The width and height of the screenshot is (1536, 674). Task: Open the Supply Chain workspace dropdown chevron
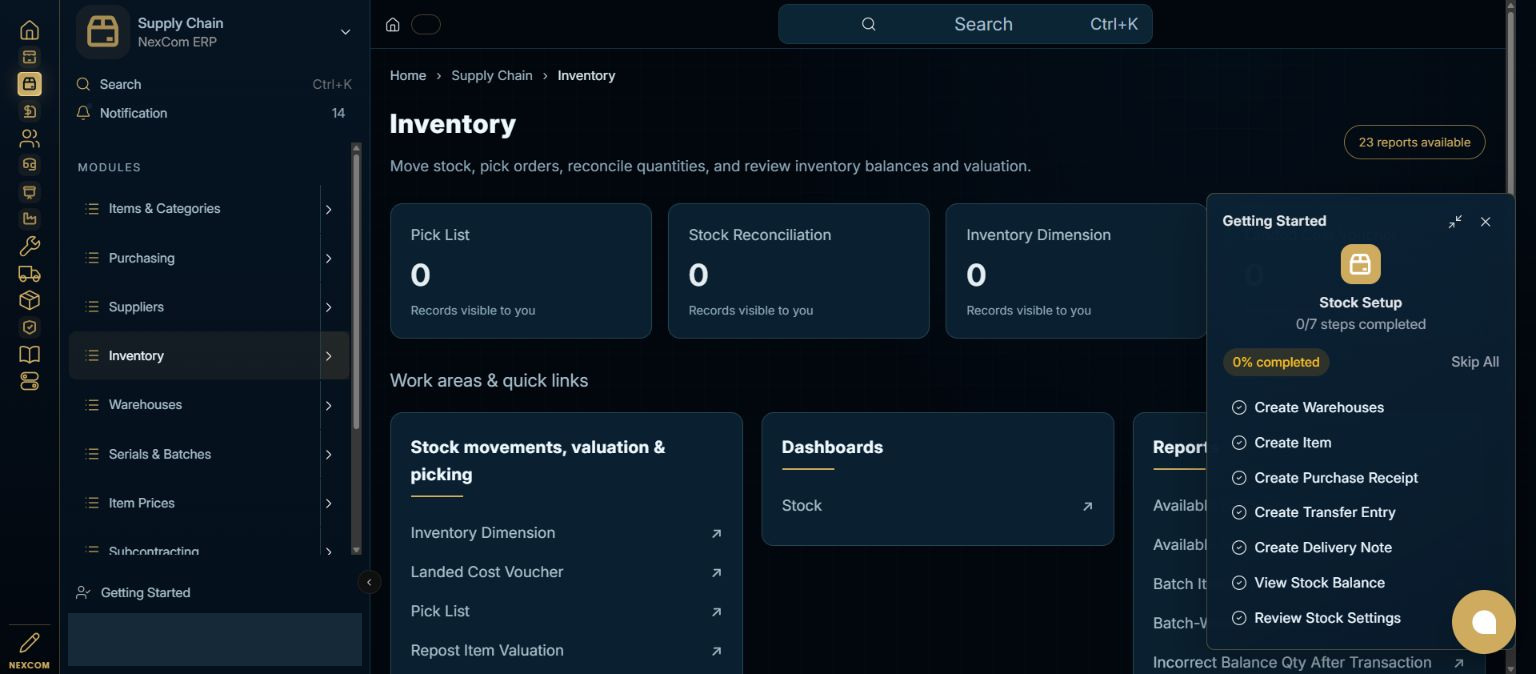point(345,32)
